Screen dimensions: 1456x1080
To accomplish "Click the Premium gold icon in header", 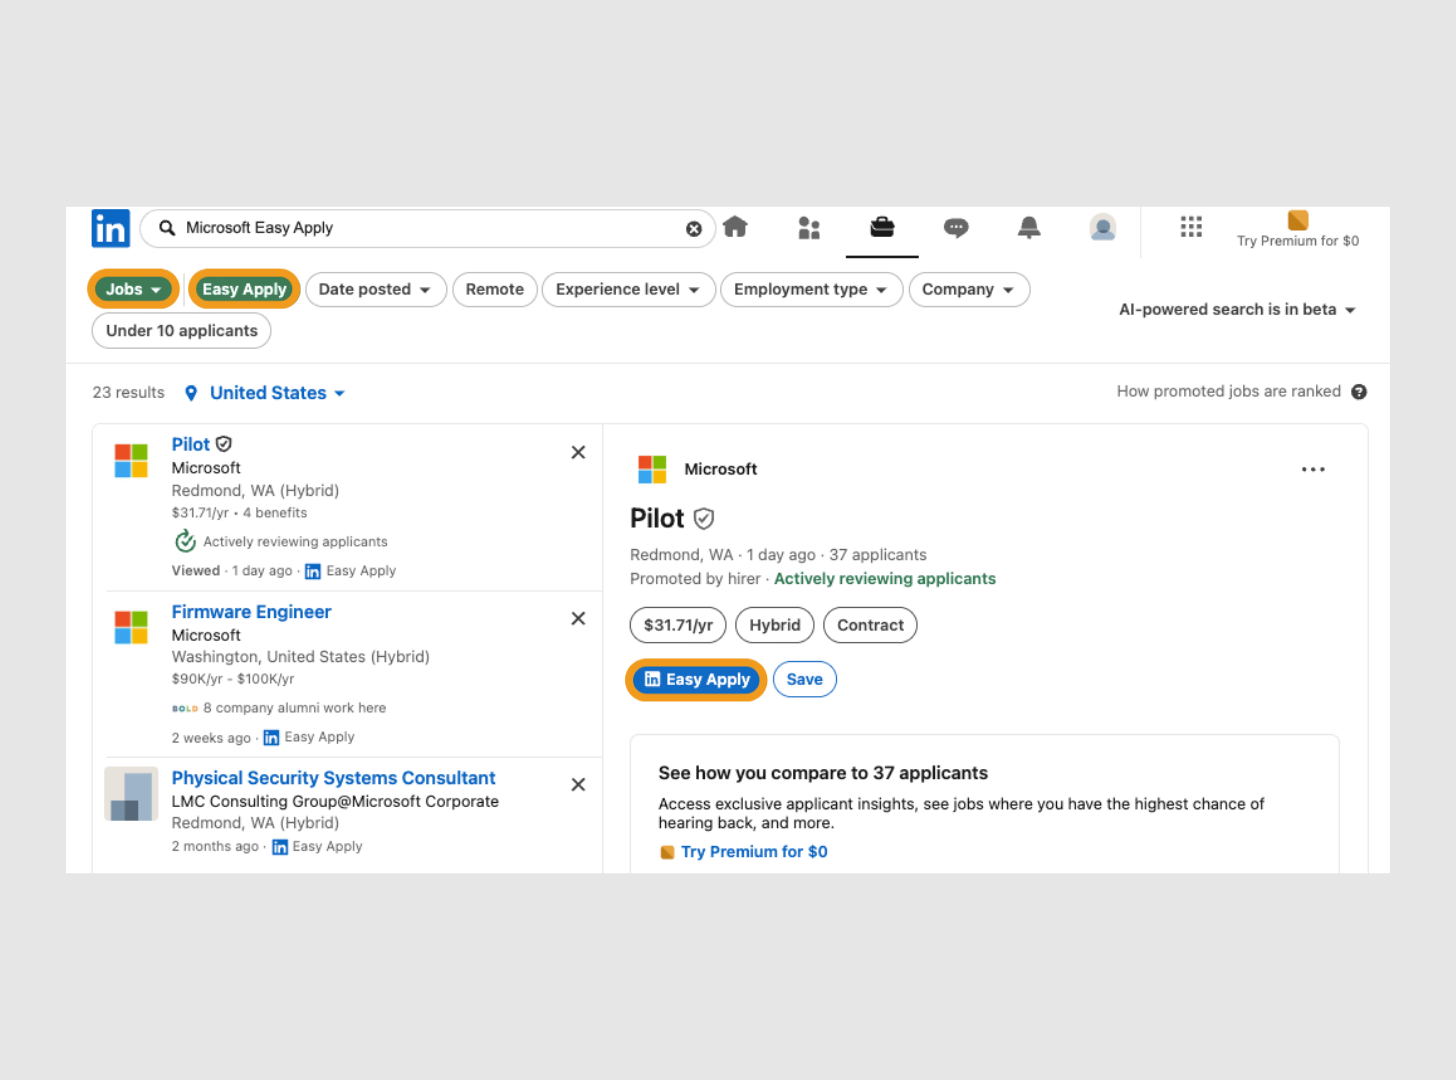I will pyautogui.click(x=1298, y=220).
